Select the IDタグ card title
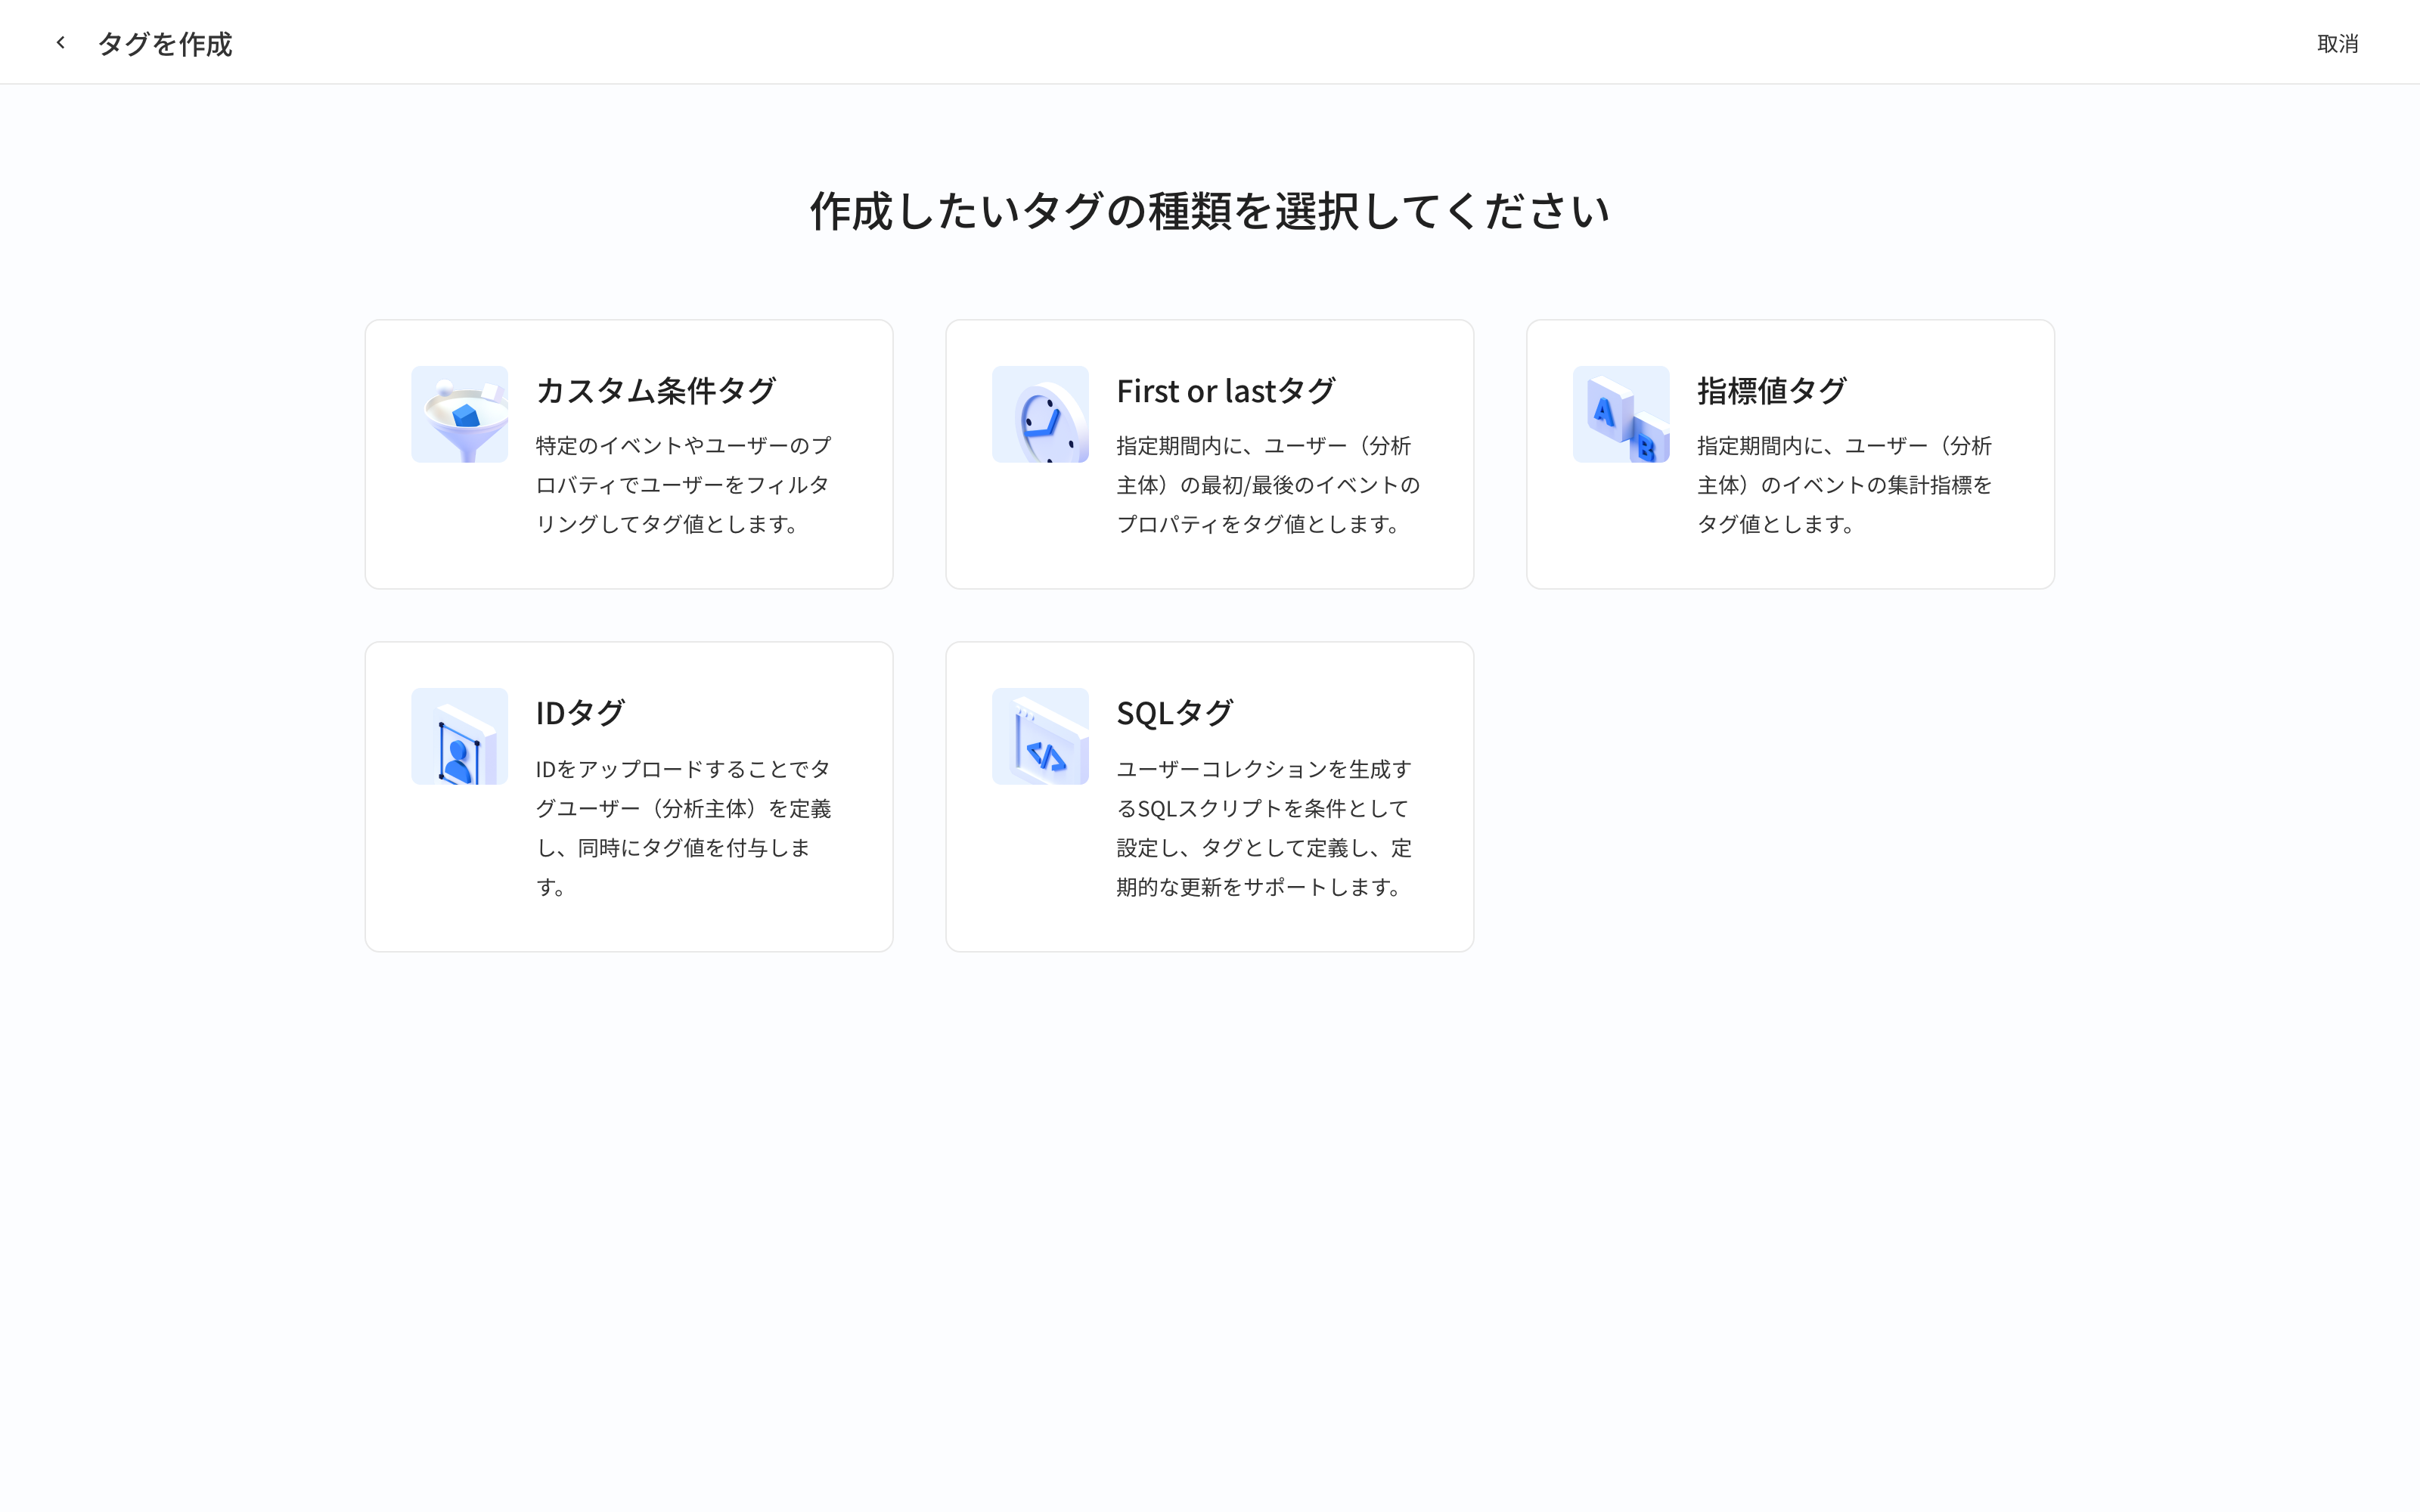 (x=581, y=713)
